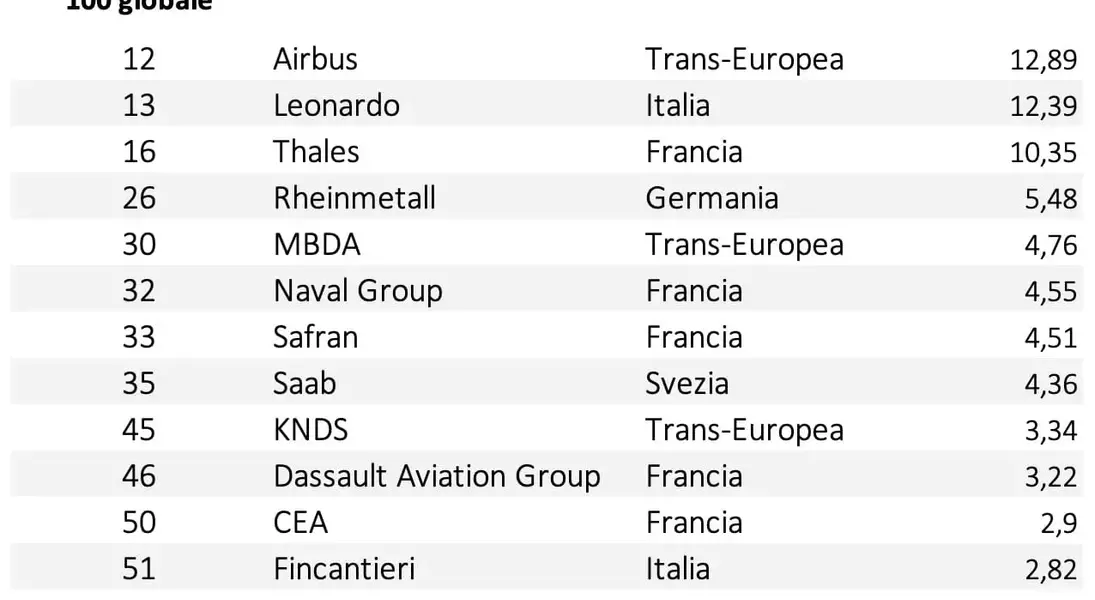Click the KNDS company name

(311, 430)
